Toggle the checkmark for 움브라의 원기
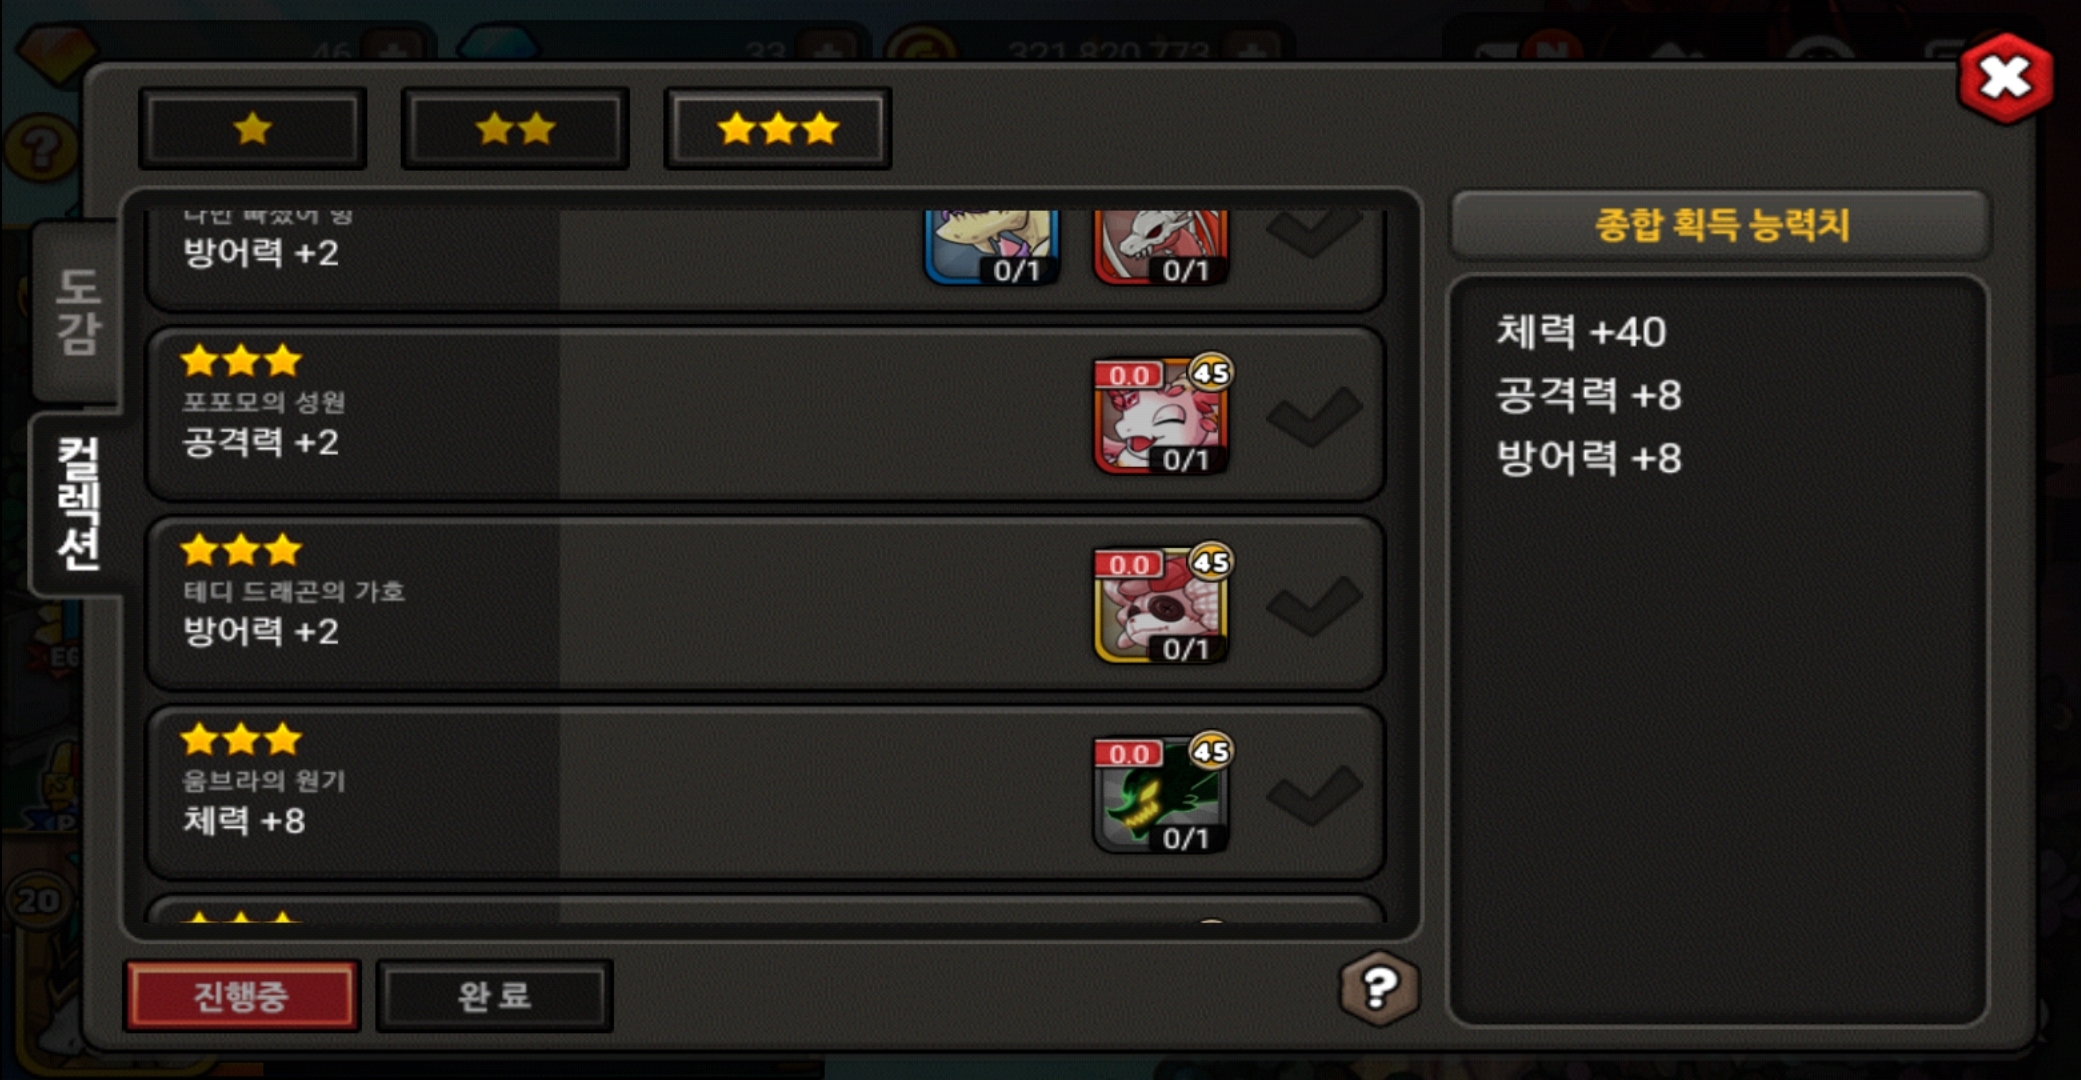 (x=1314, y=793)
